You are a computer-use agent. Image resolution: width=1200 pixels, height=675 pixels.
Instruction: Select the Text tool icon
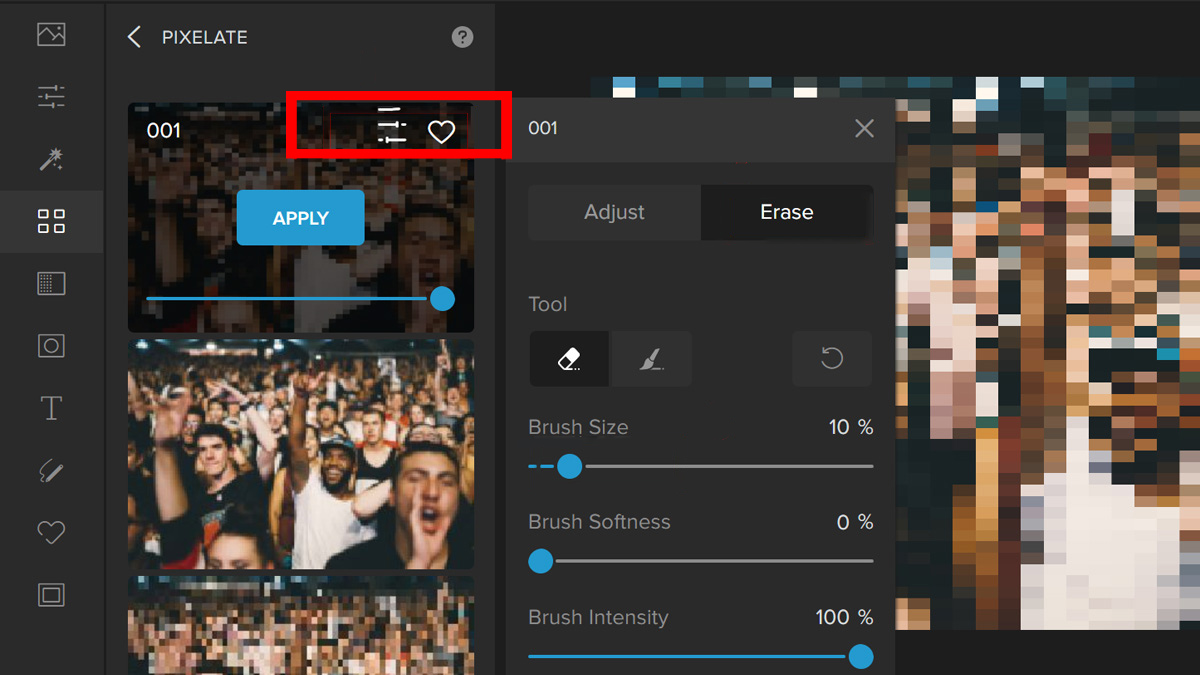pos(51,408)
